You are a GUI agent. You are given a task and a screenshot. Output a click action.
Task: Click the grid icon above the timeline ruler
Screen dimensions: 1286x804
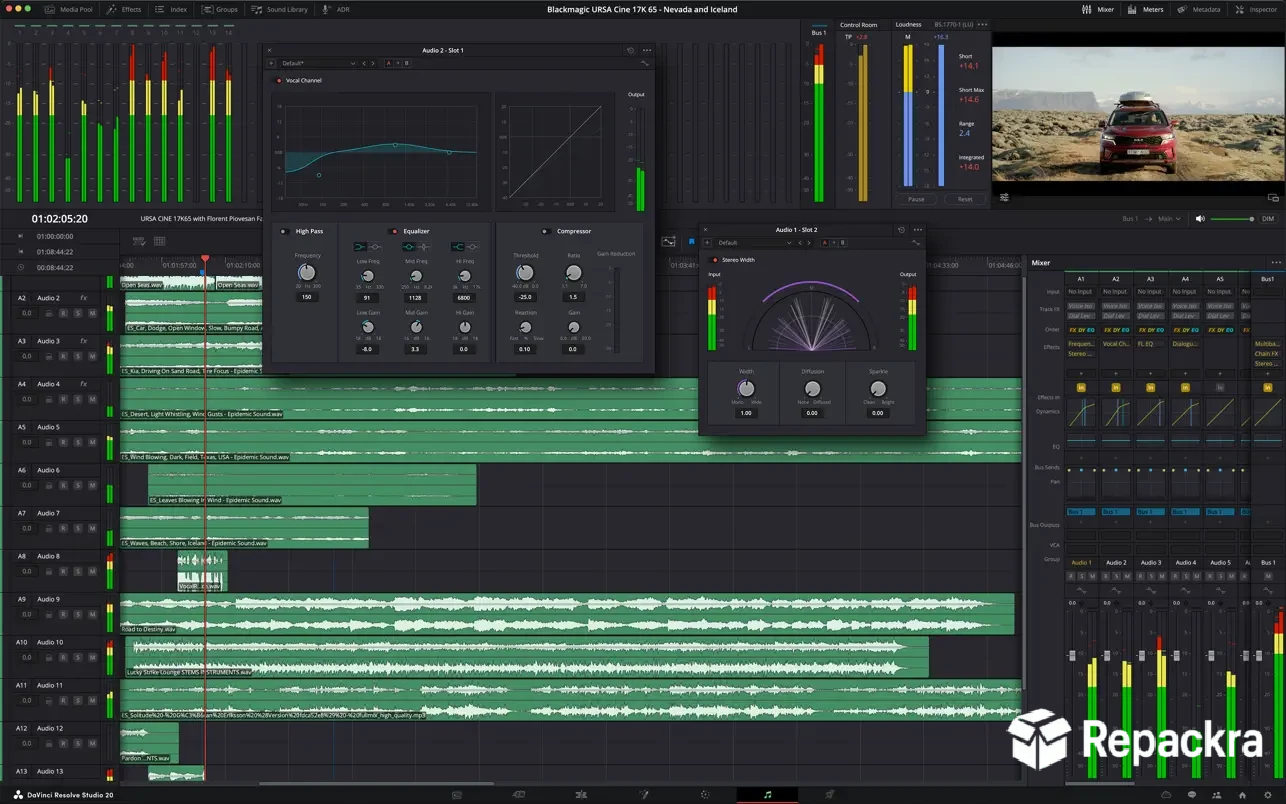click(160, 241)
